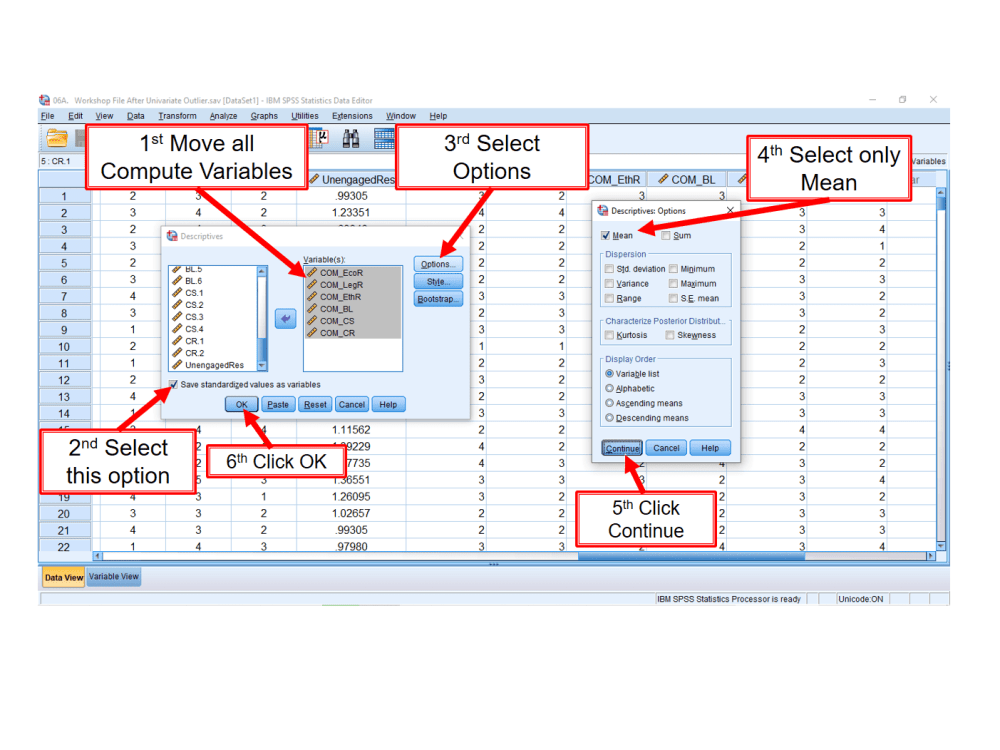This screenshot has height=750, width=1000.
Task: Click the variable list scroll-down arrow
Action: 261,365
